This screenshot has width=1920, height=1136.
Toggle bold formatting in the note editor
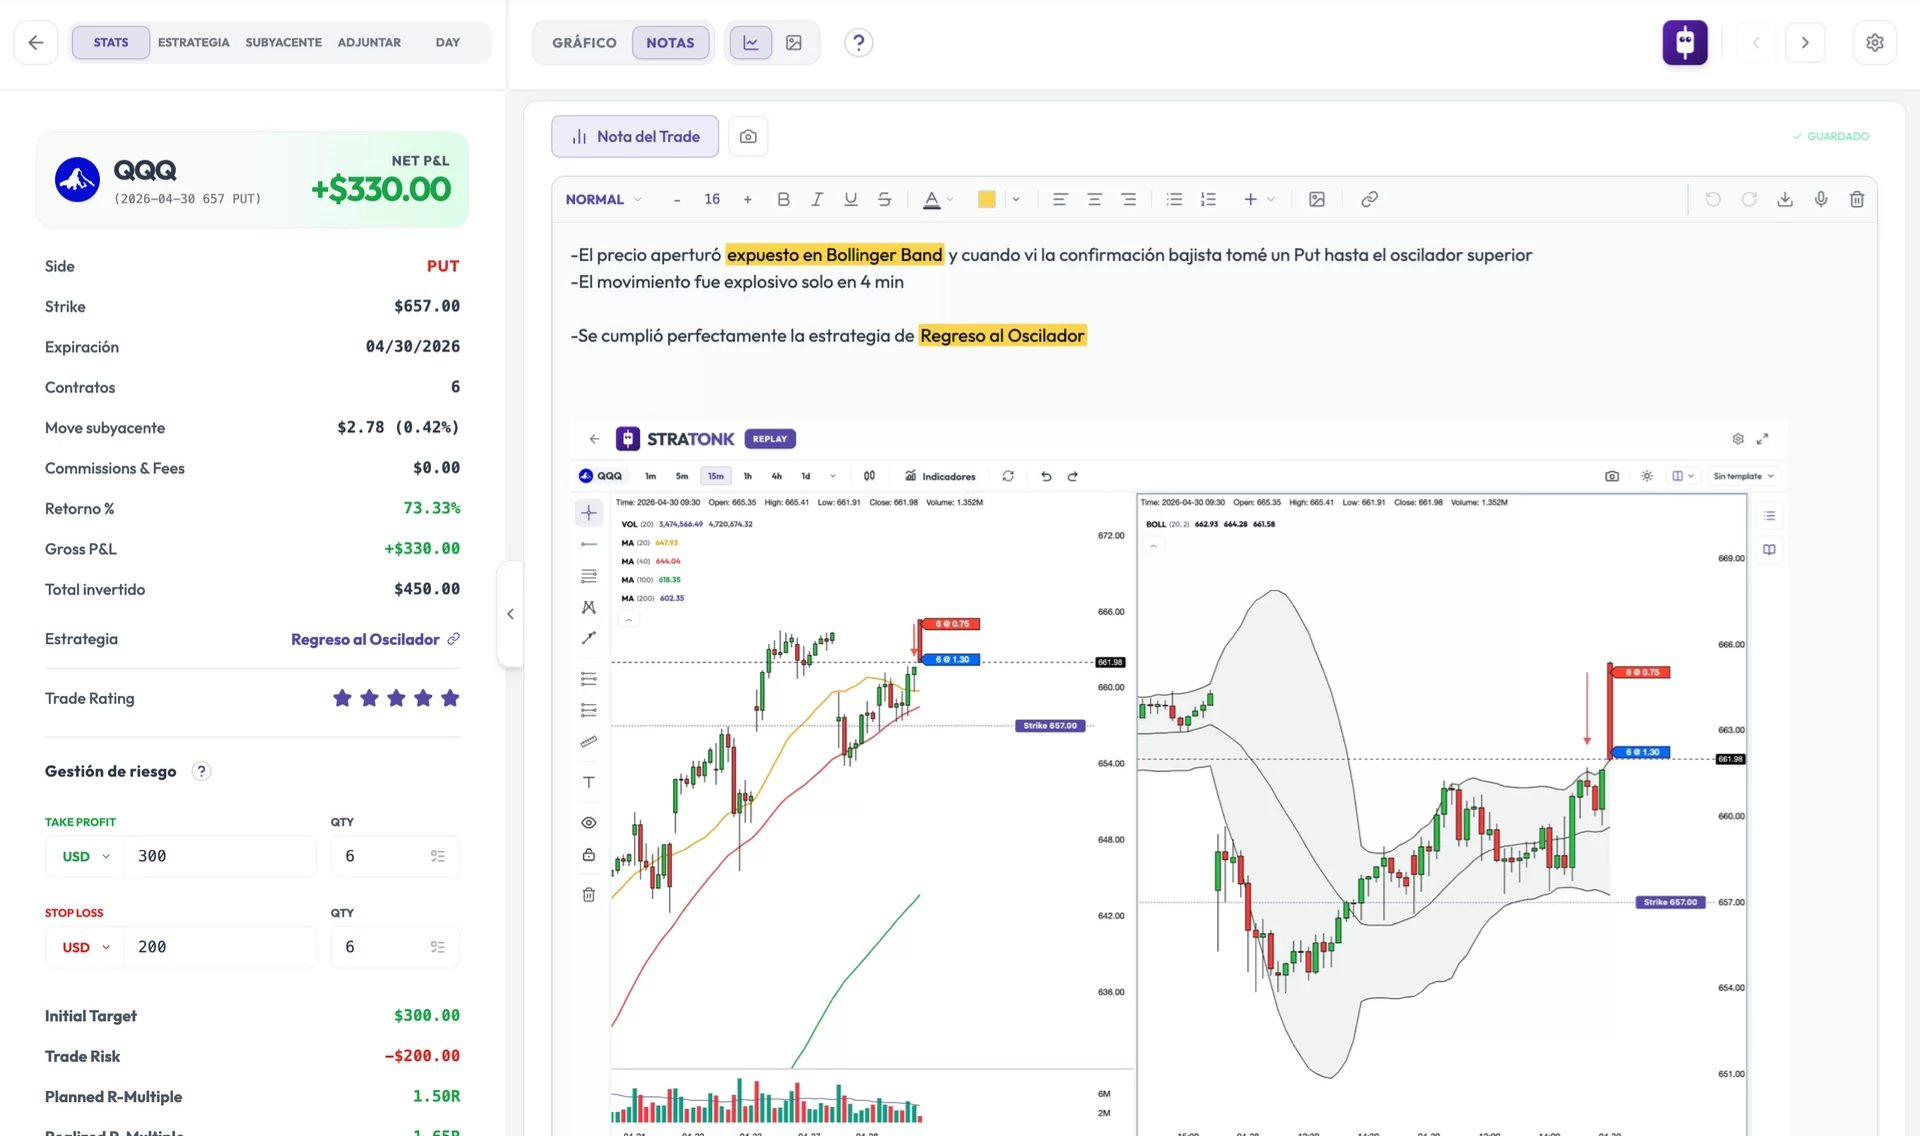coord(783,199)
